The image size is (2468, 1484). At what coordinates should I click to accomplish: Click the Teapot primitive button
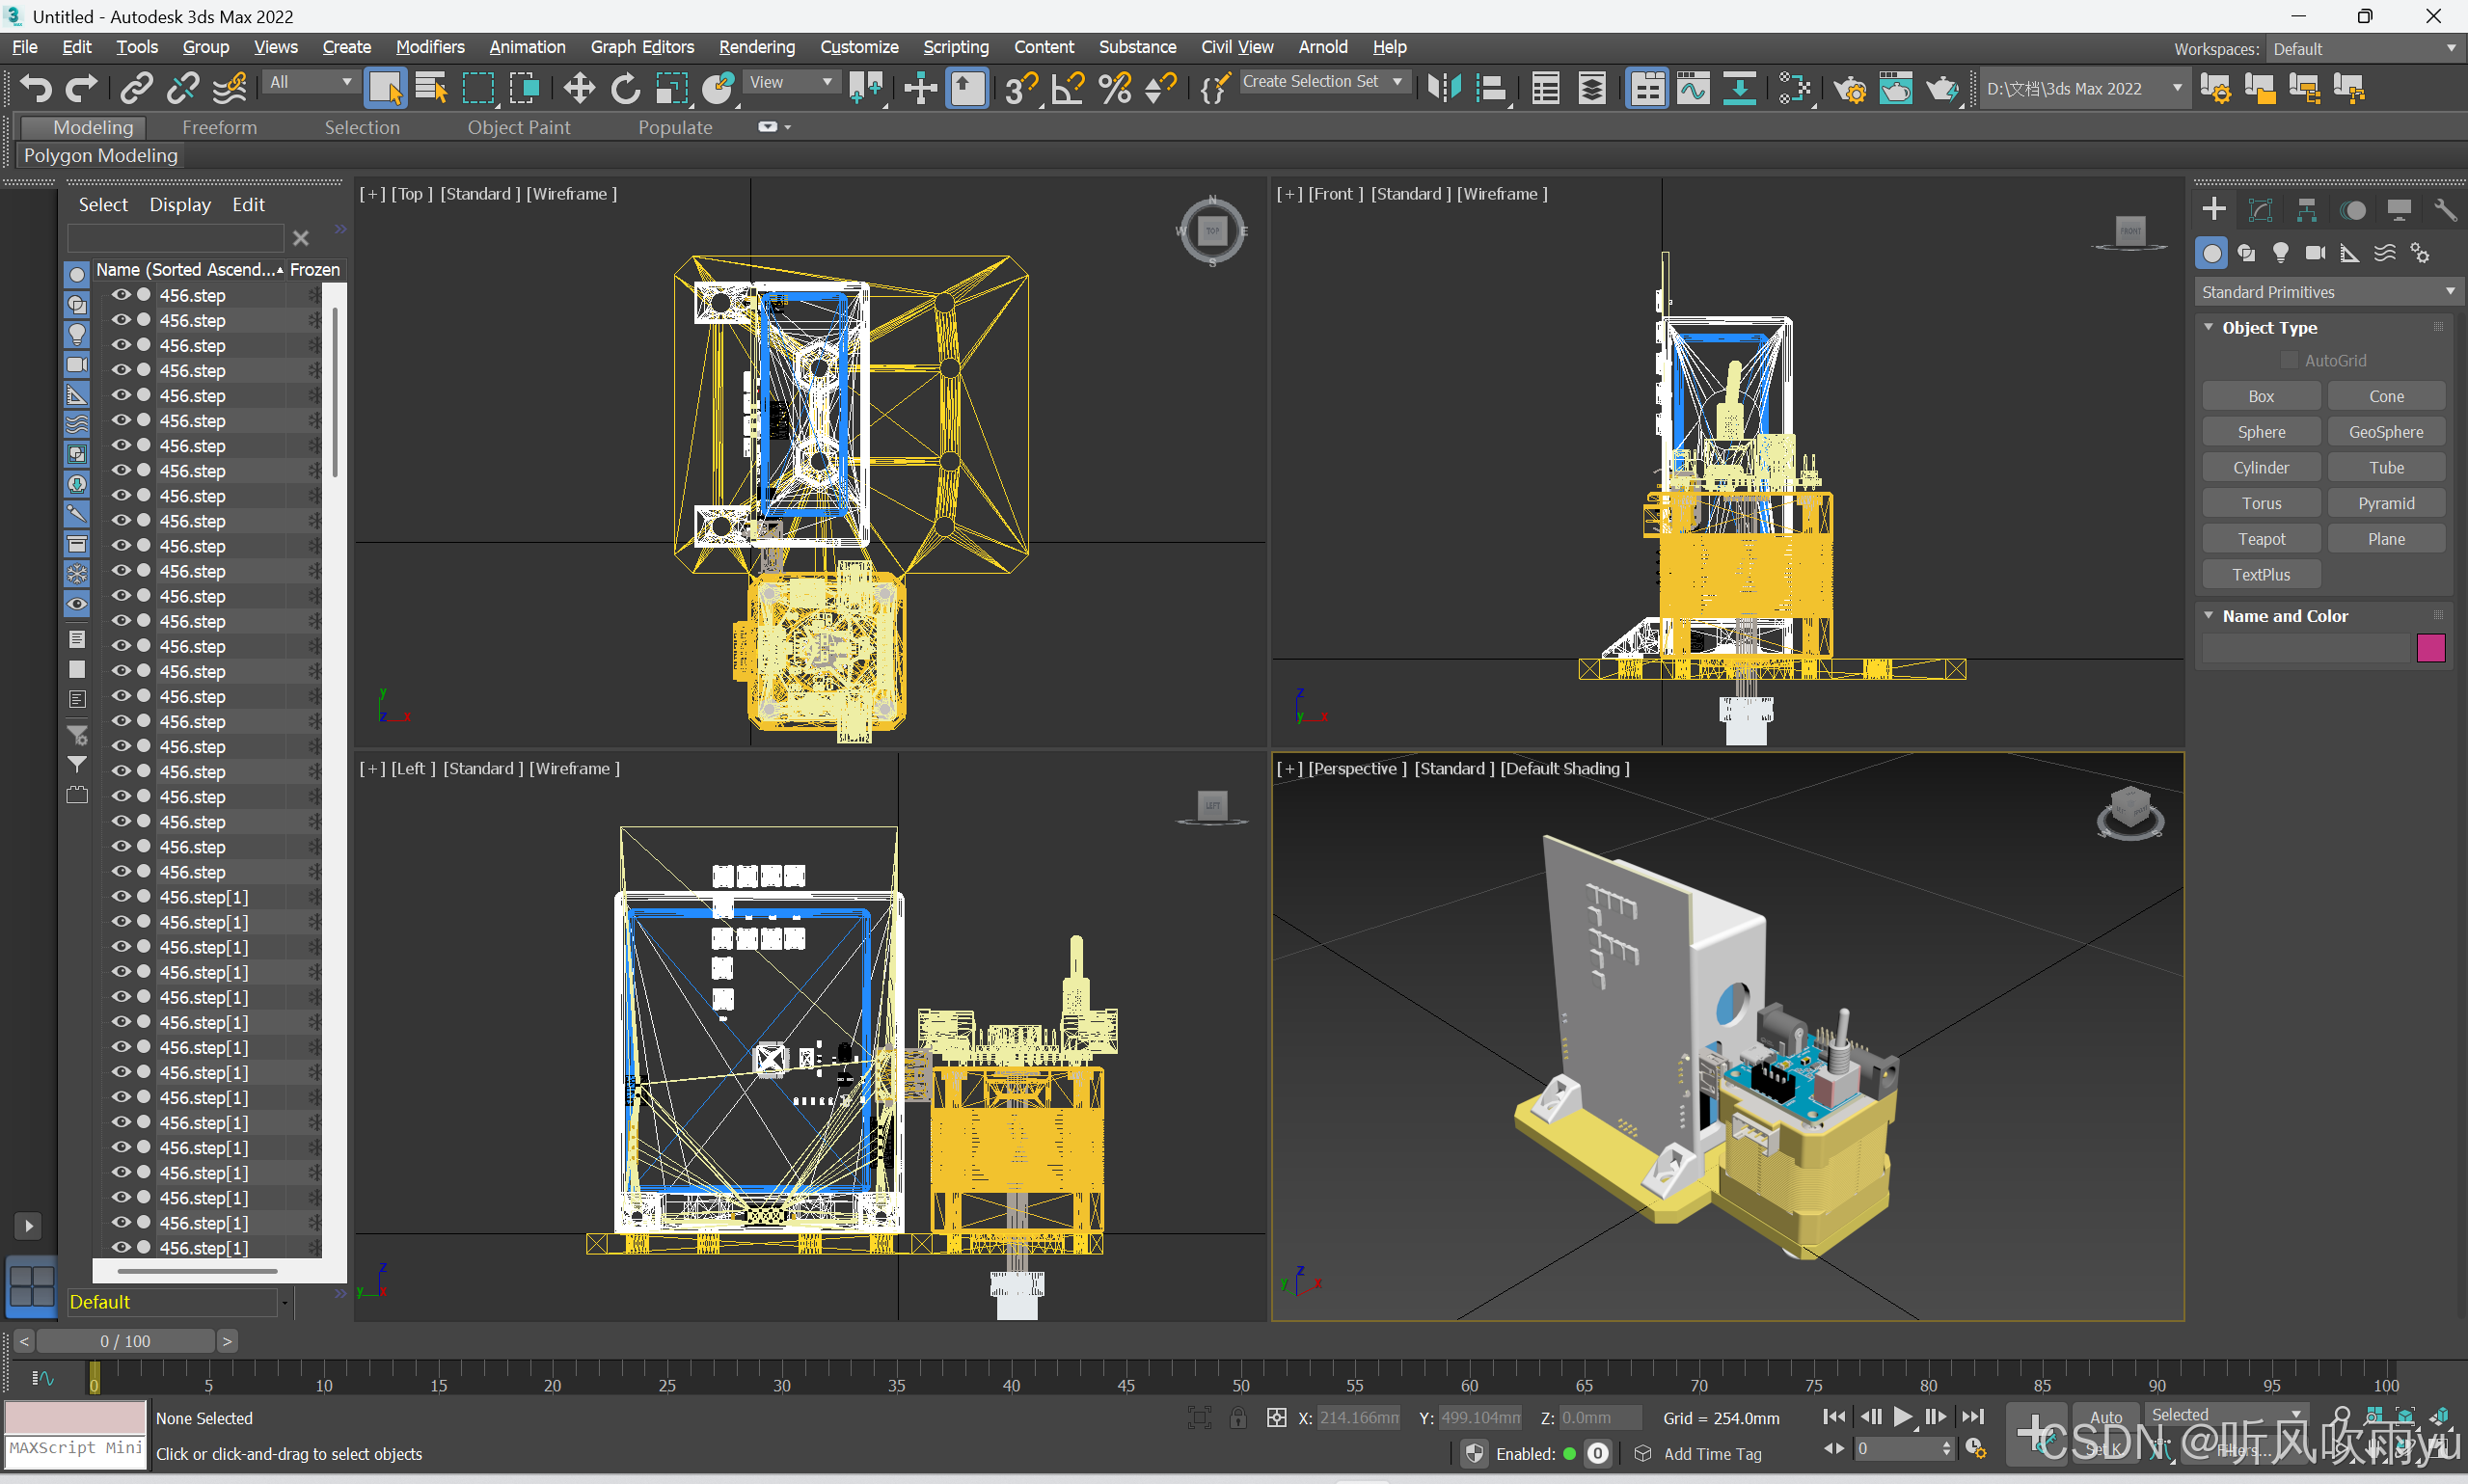(x=2260, y=539)
